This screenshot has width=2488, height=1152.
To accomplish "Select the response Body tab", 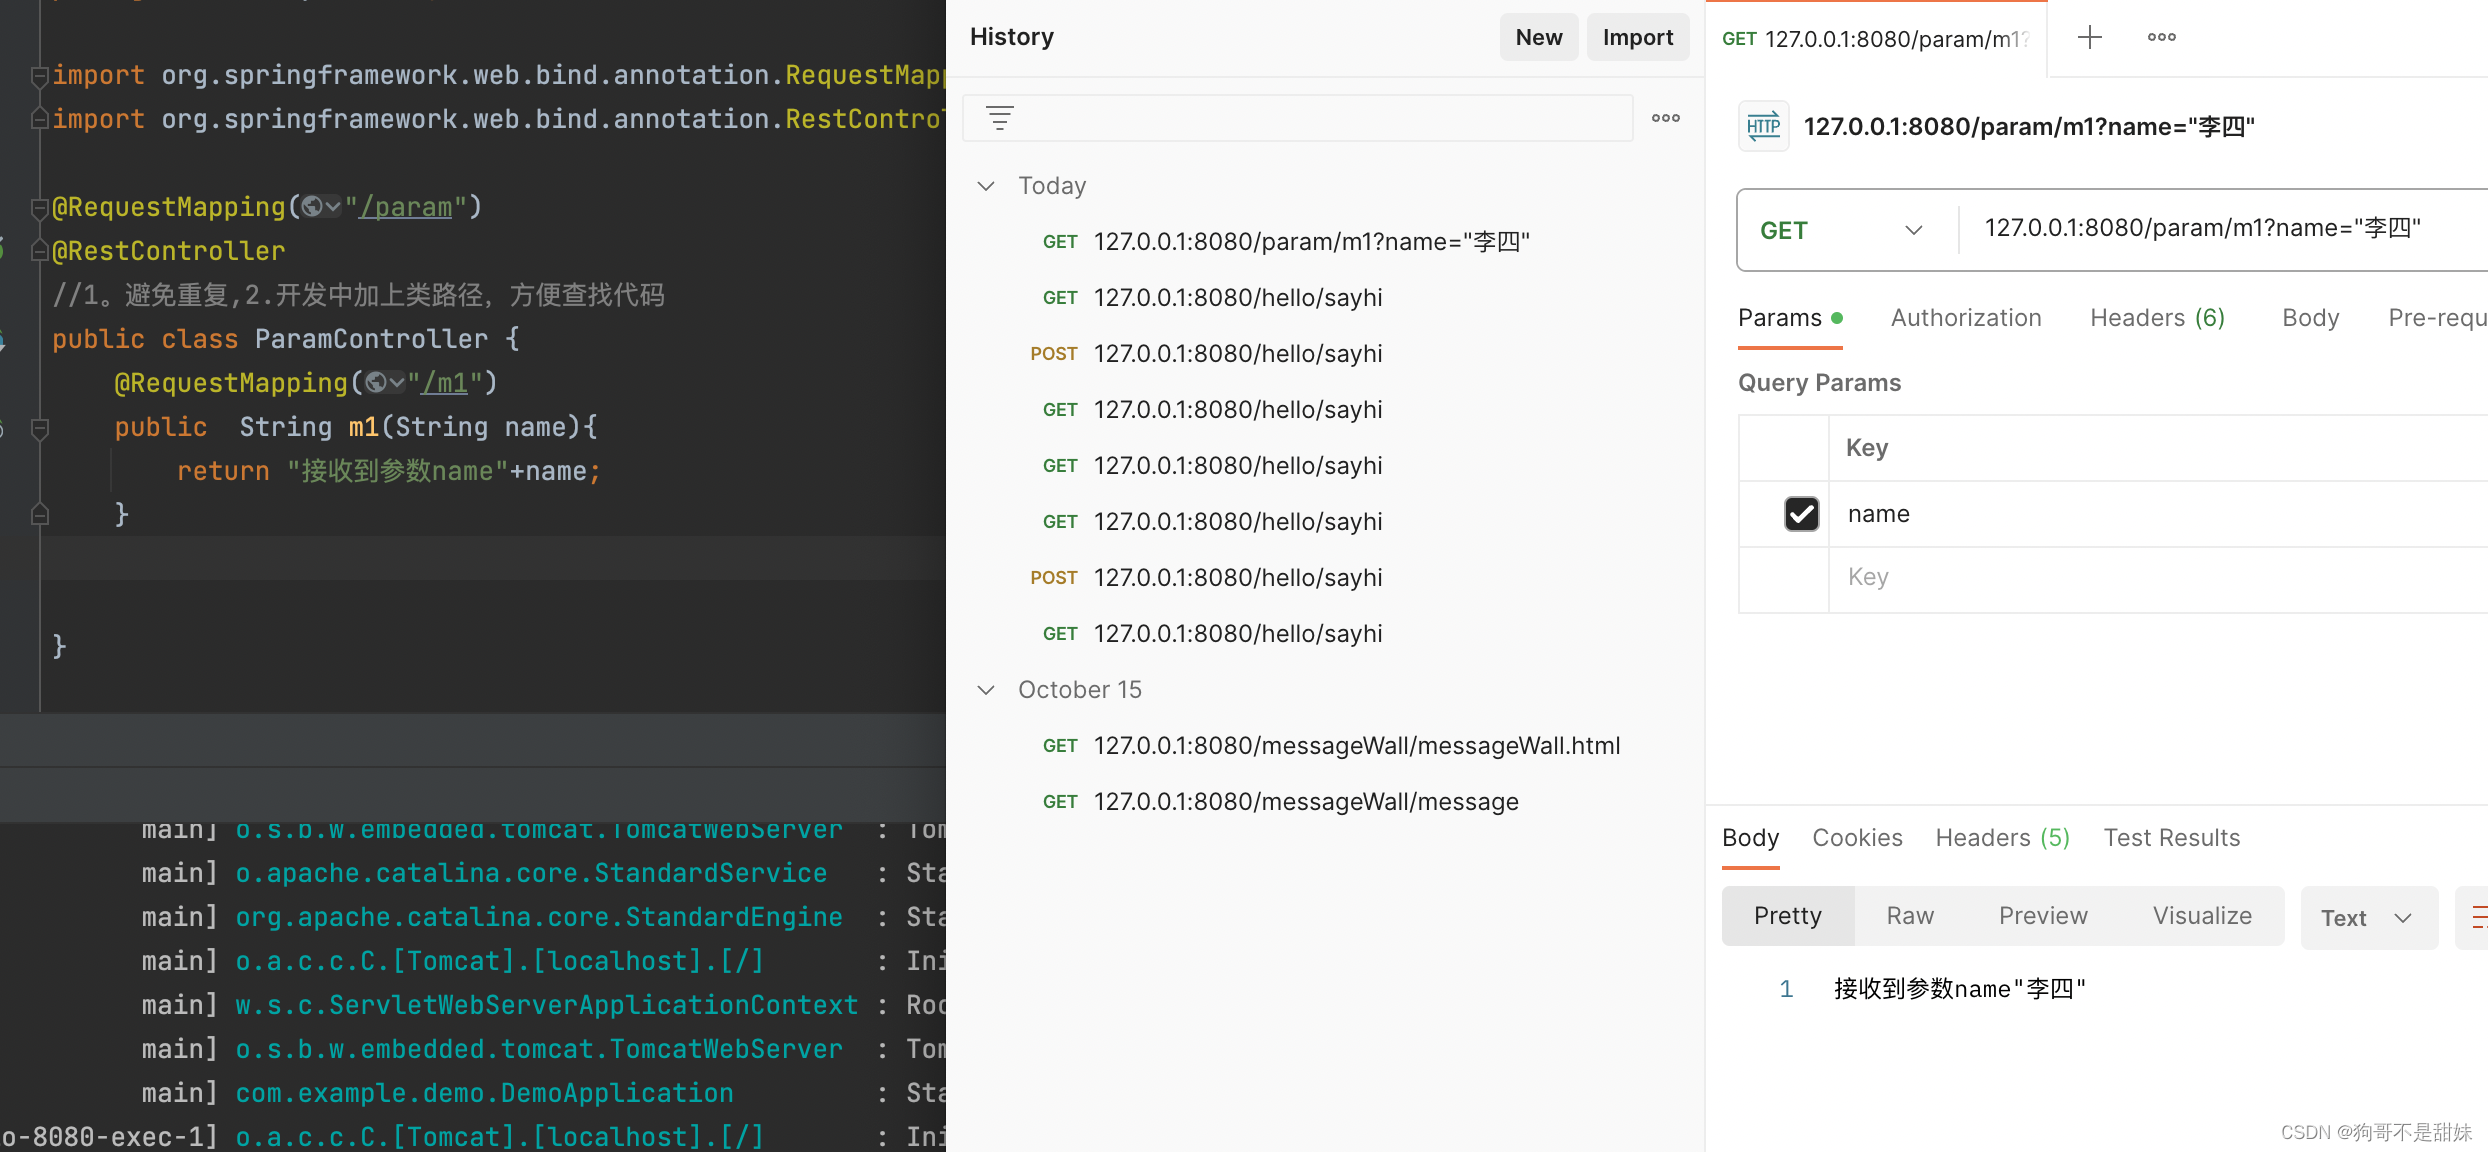I will 1750,838.
